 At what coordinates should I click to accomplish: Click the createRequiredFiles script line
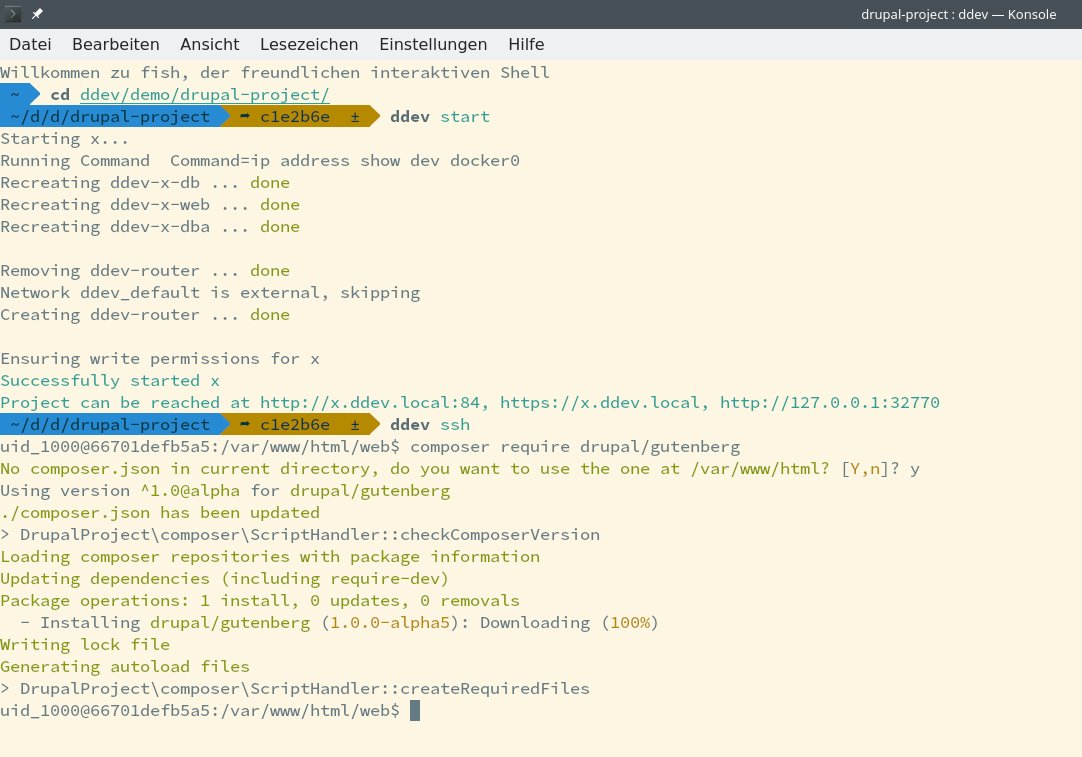tap(295, 689)
